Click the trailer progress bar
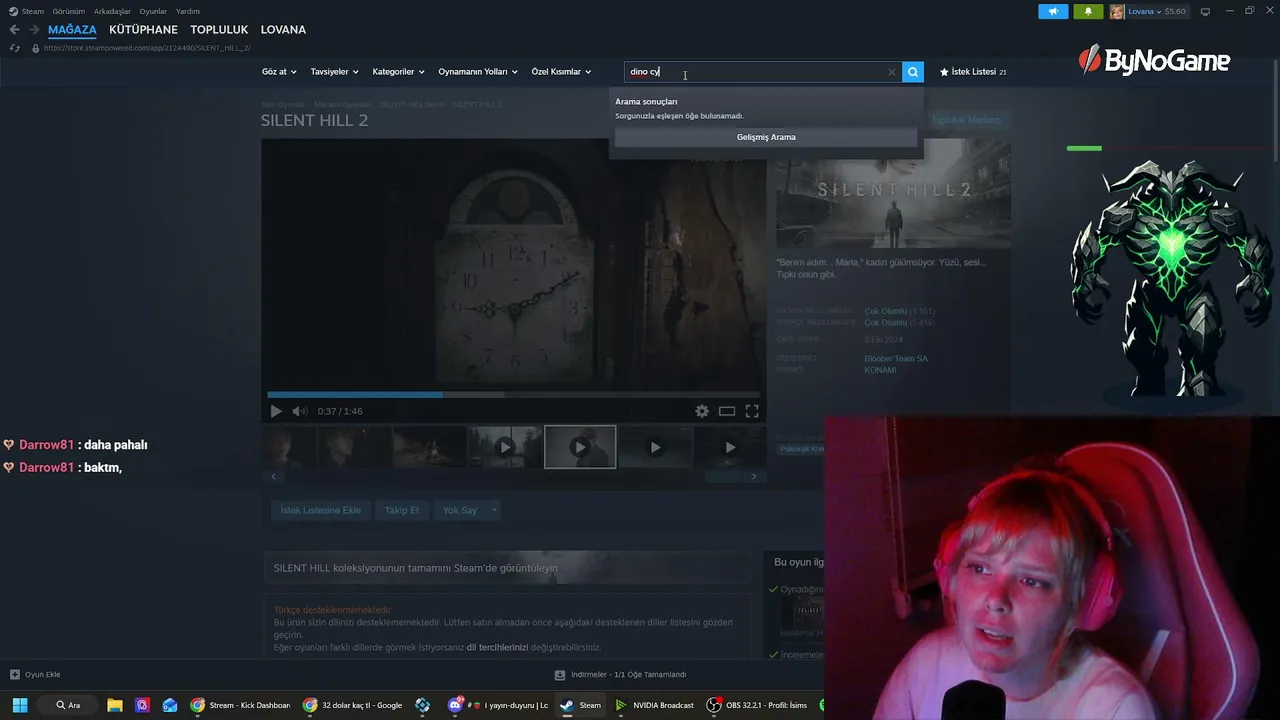1280x720 pixels. click(x=513, y=395)
